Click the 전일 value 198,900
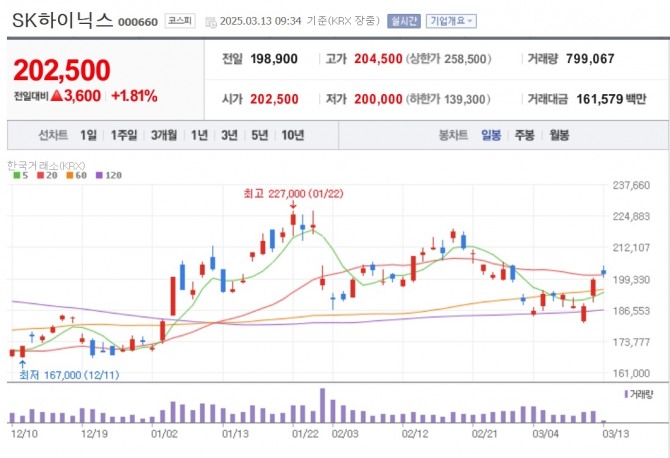The image size is (670, 458). click(274, 59)
